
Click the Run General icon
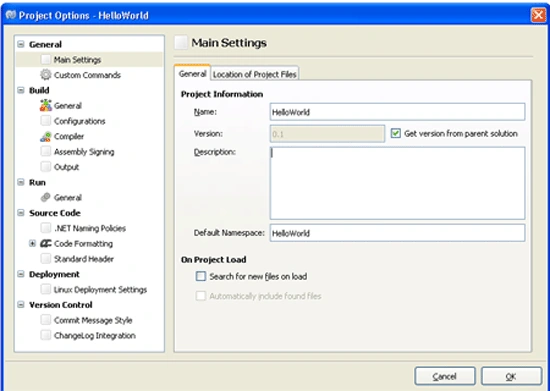[x=46, y=197]
